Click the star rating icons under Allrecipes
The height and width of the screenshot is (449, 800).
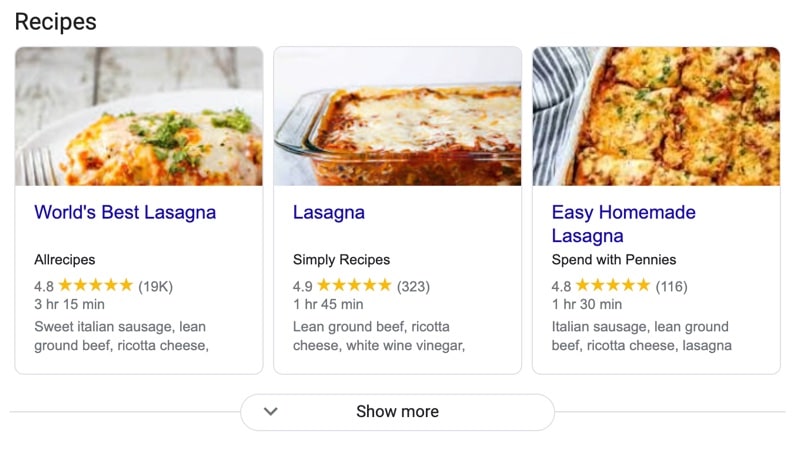[96, 286]
